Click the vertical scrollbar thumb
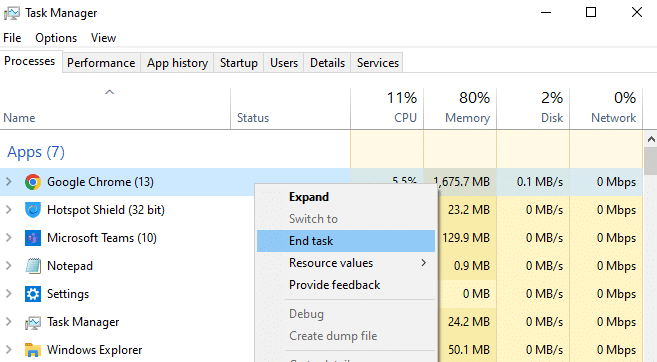657x362 pixels. click(651, 161)
